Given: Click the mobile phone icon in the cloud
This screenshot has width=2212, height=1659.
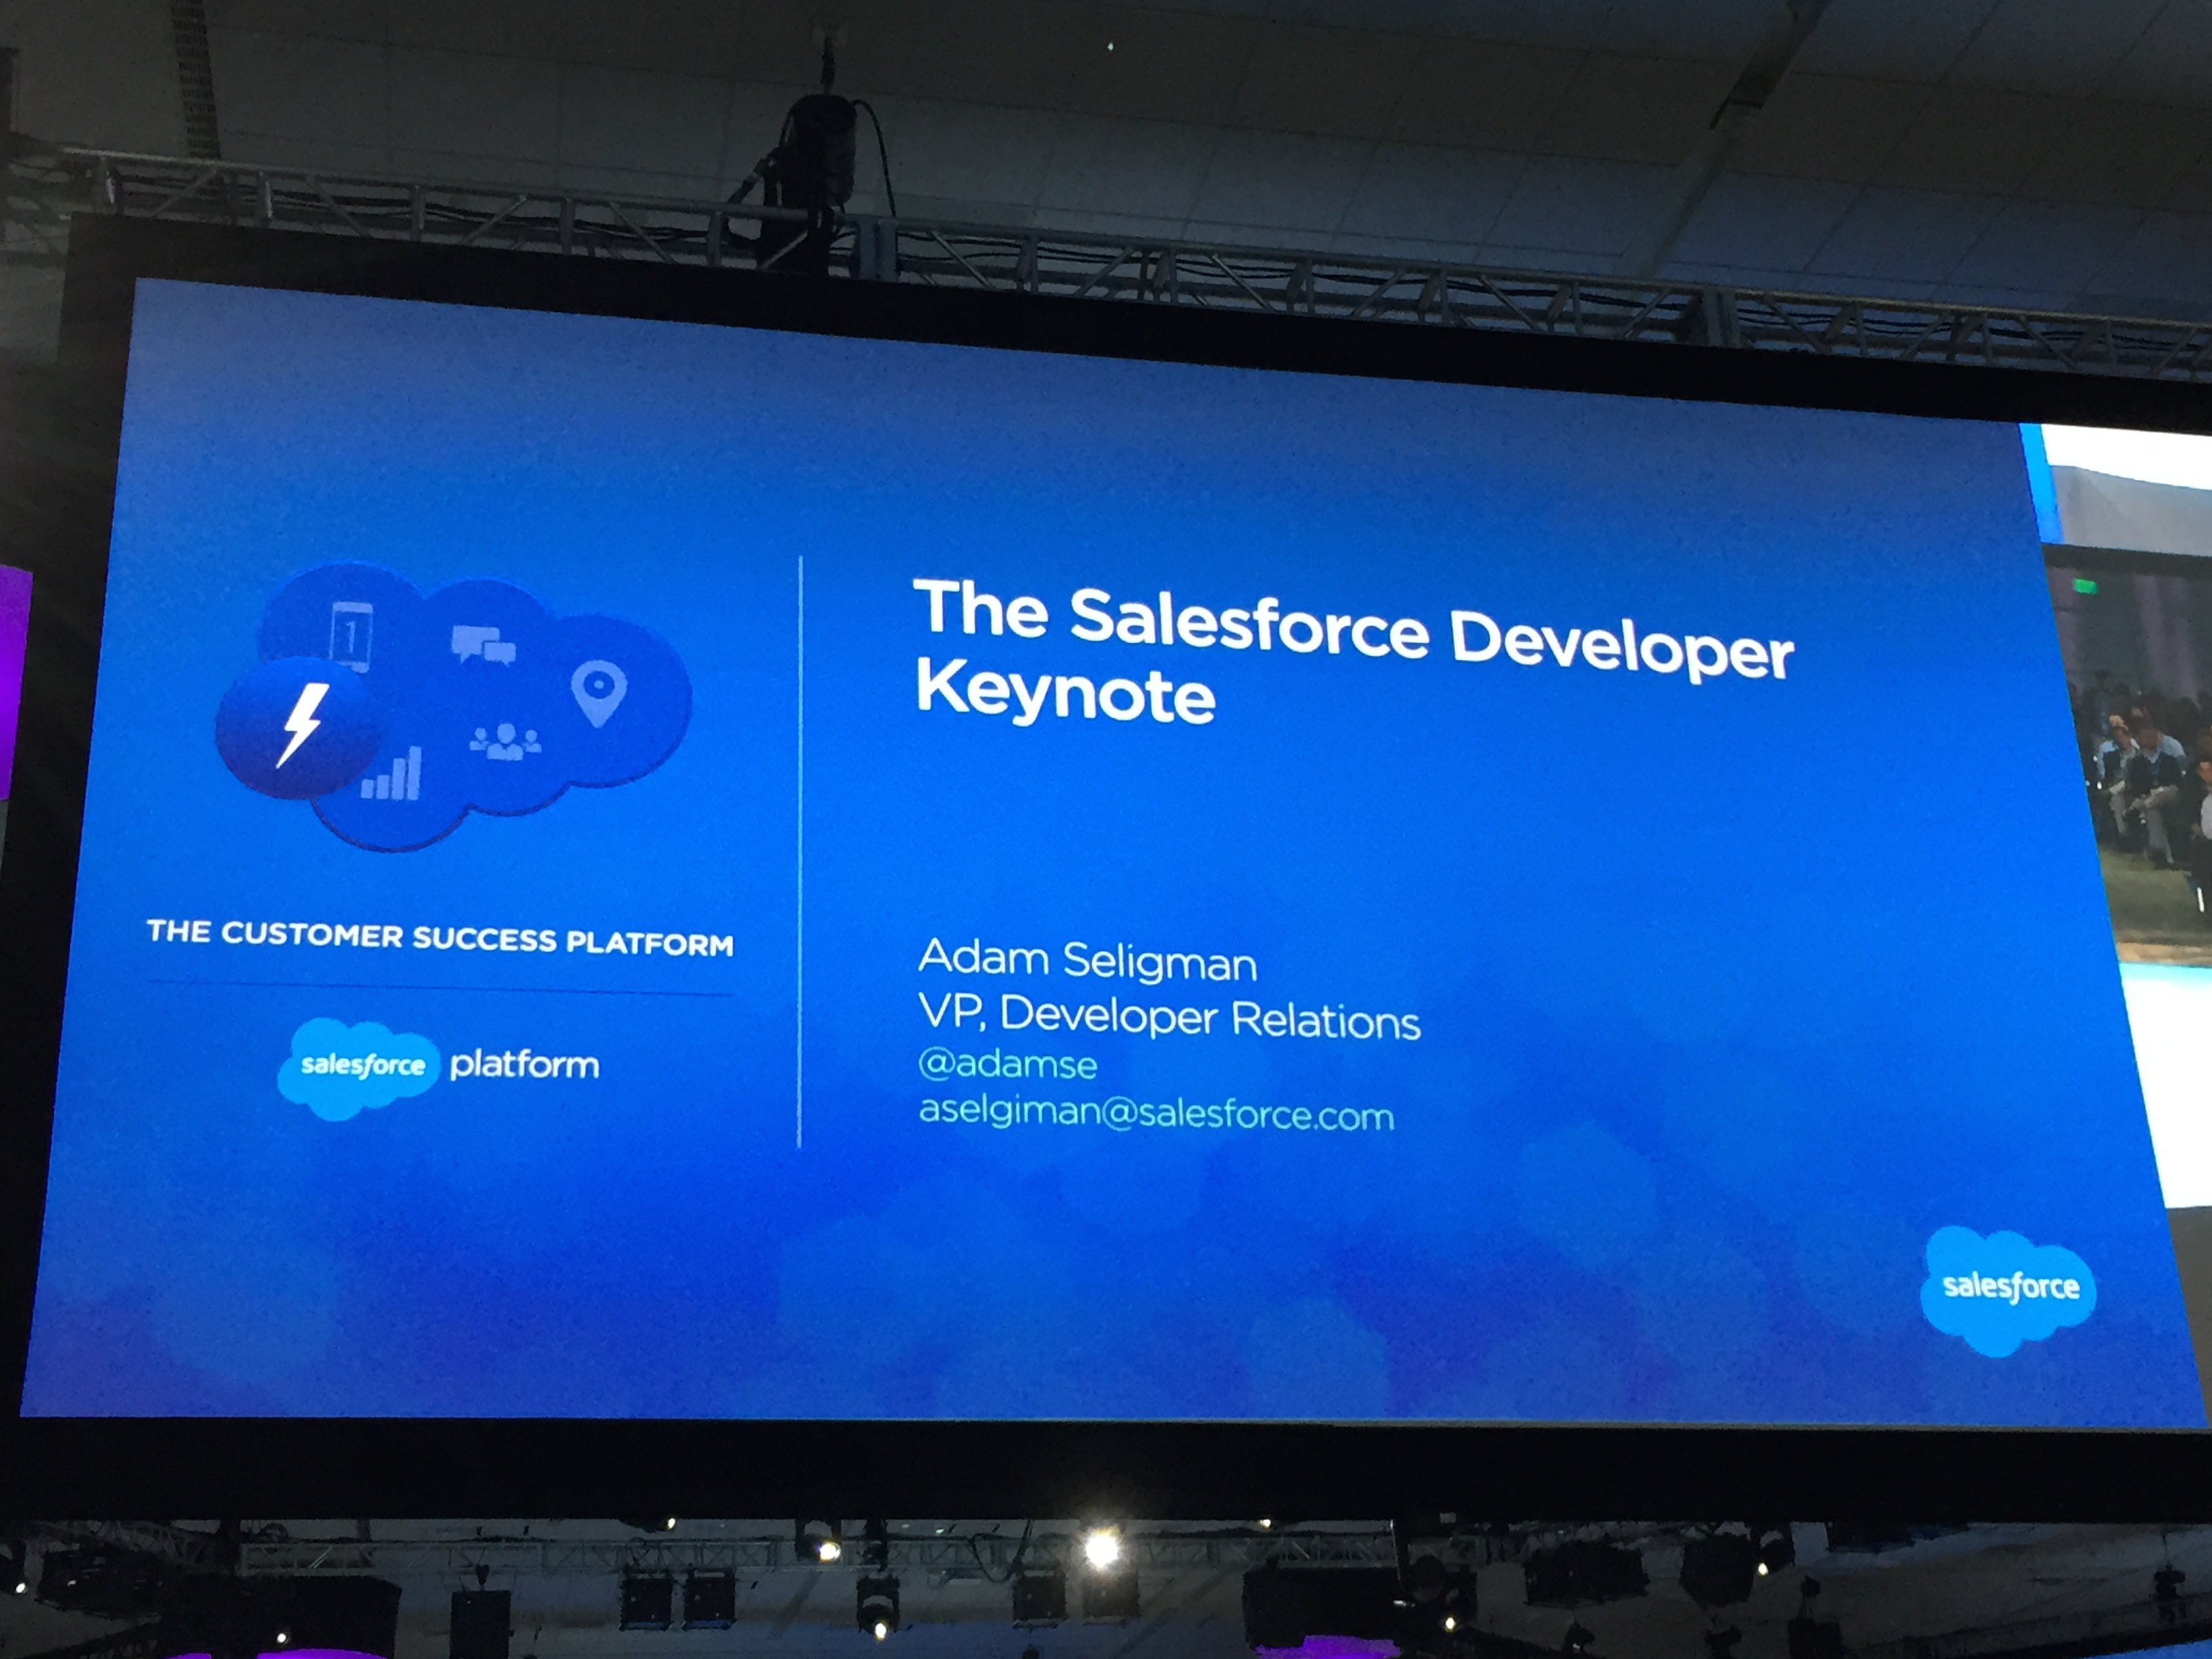Looking at the screenshot, I should (350, 634).
